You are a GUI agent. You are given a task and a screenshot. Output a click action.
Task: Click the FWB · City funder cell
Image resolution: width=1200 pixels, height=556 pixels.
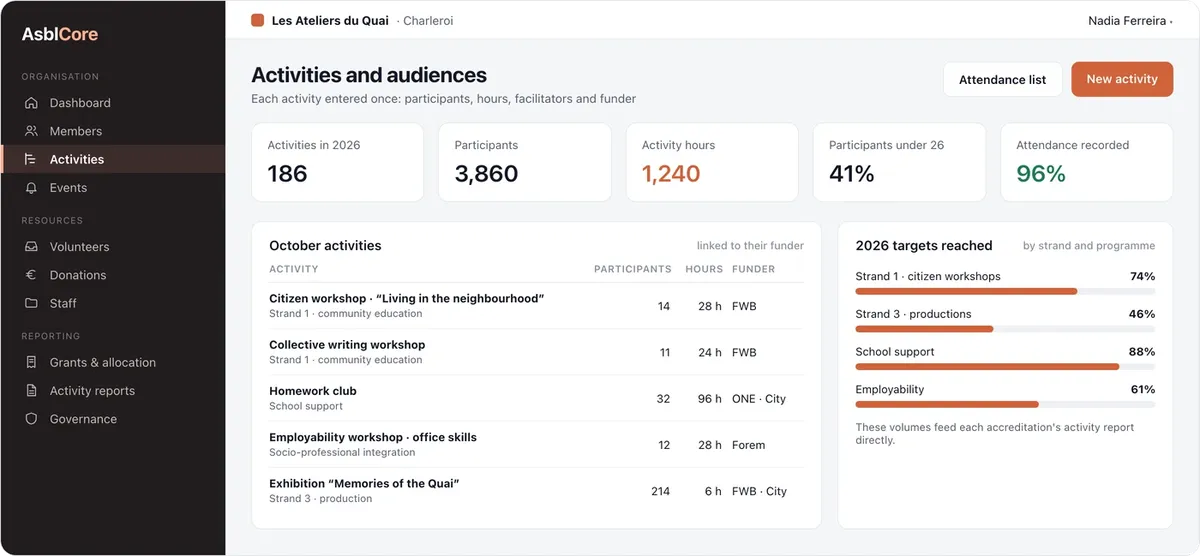pyautogui.click(x=759, y=491)
